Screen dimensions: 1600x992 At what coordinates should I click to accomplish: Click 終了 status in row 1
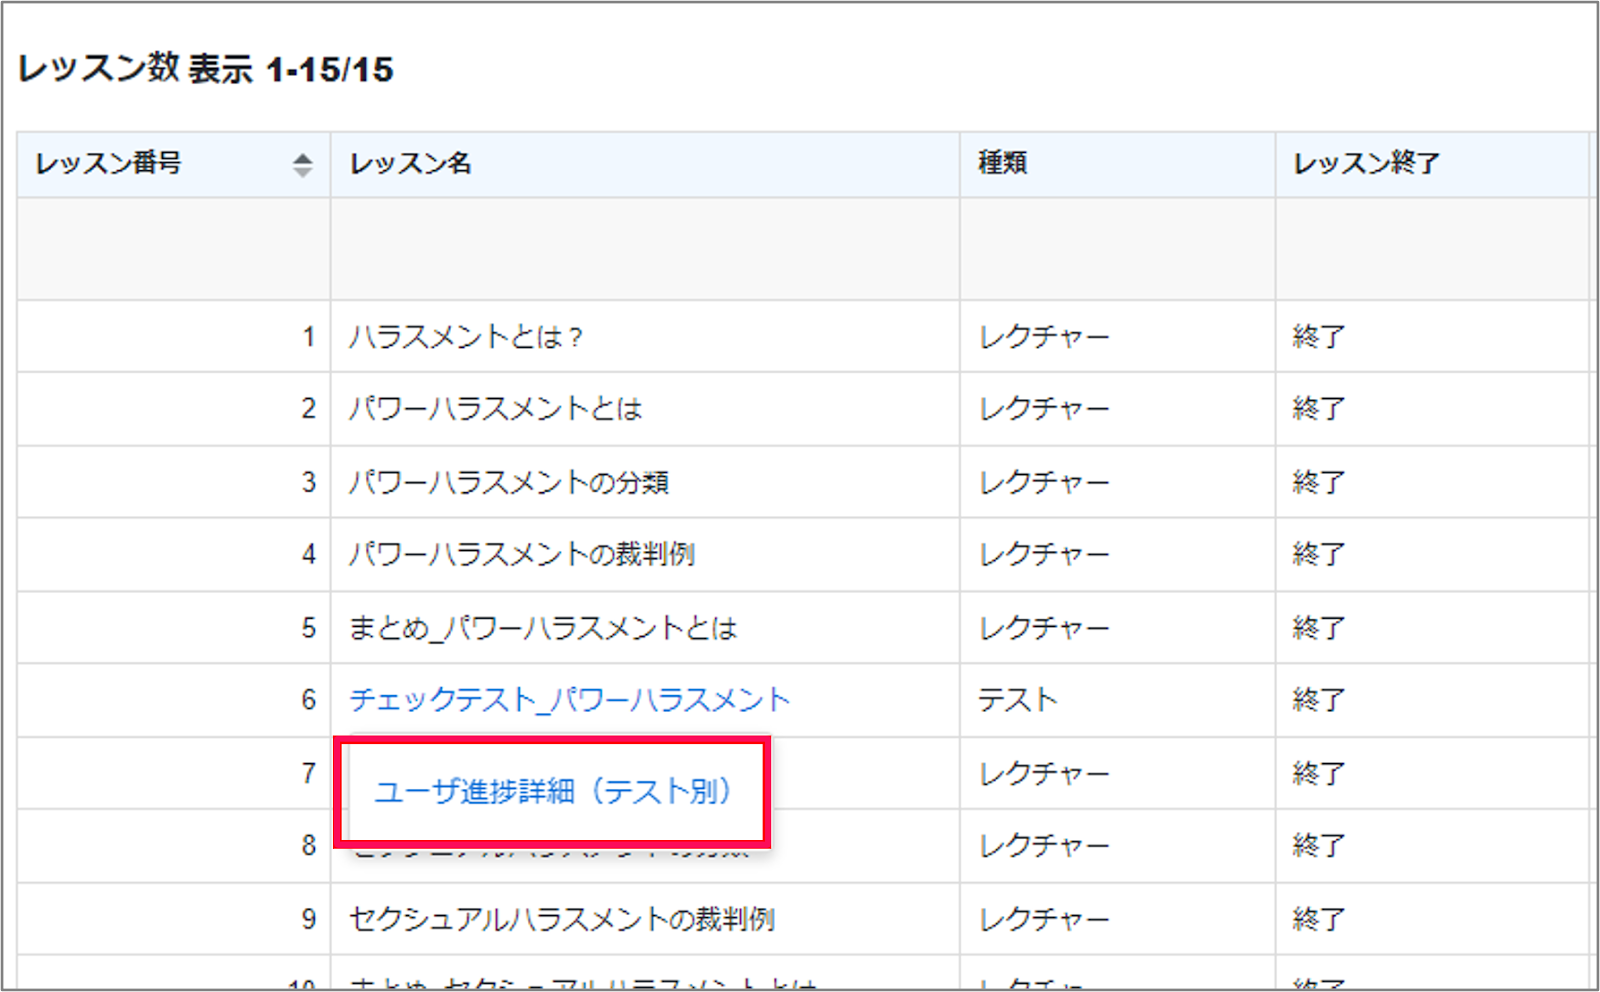[1319, 337]
